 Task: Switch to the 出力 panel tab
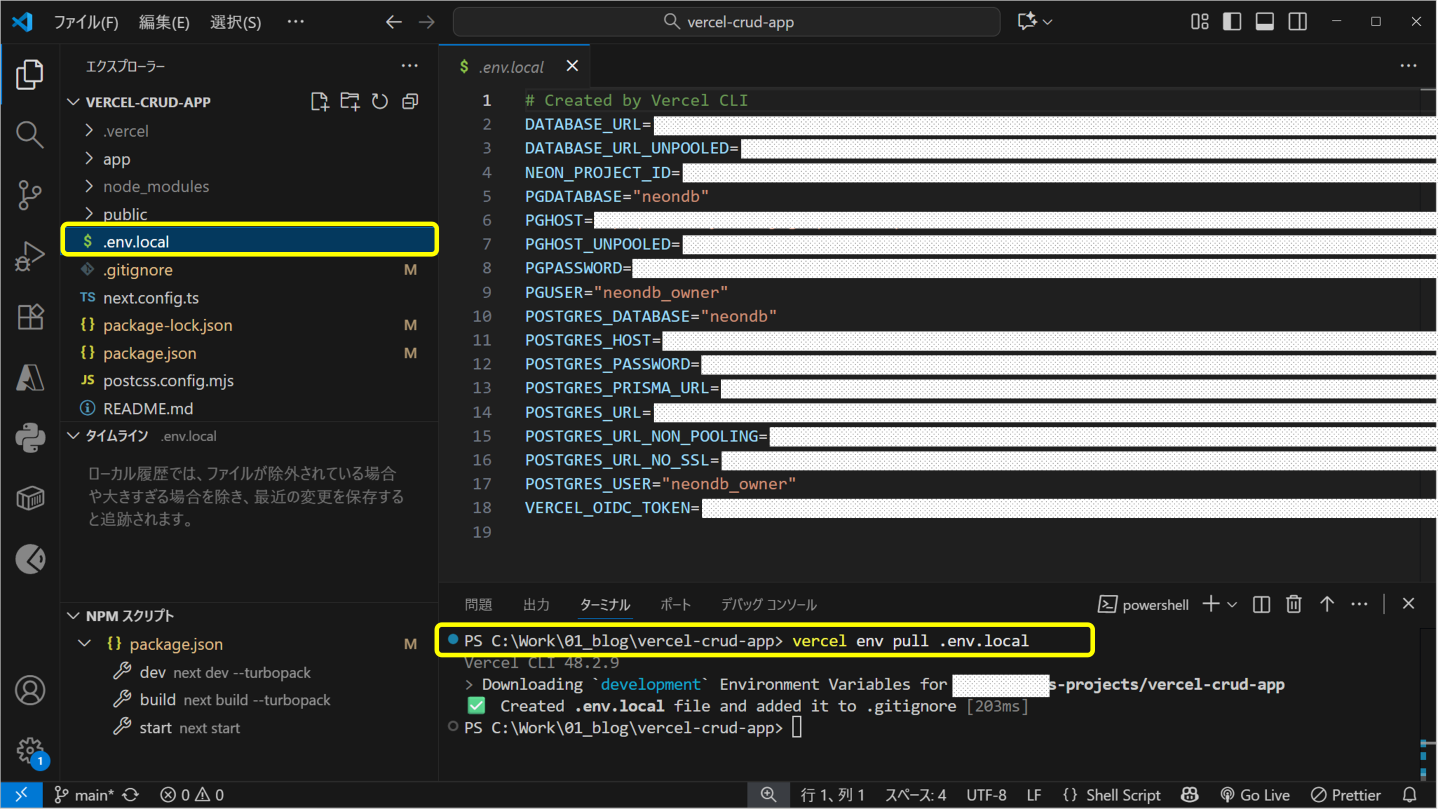(536, 605)
